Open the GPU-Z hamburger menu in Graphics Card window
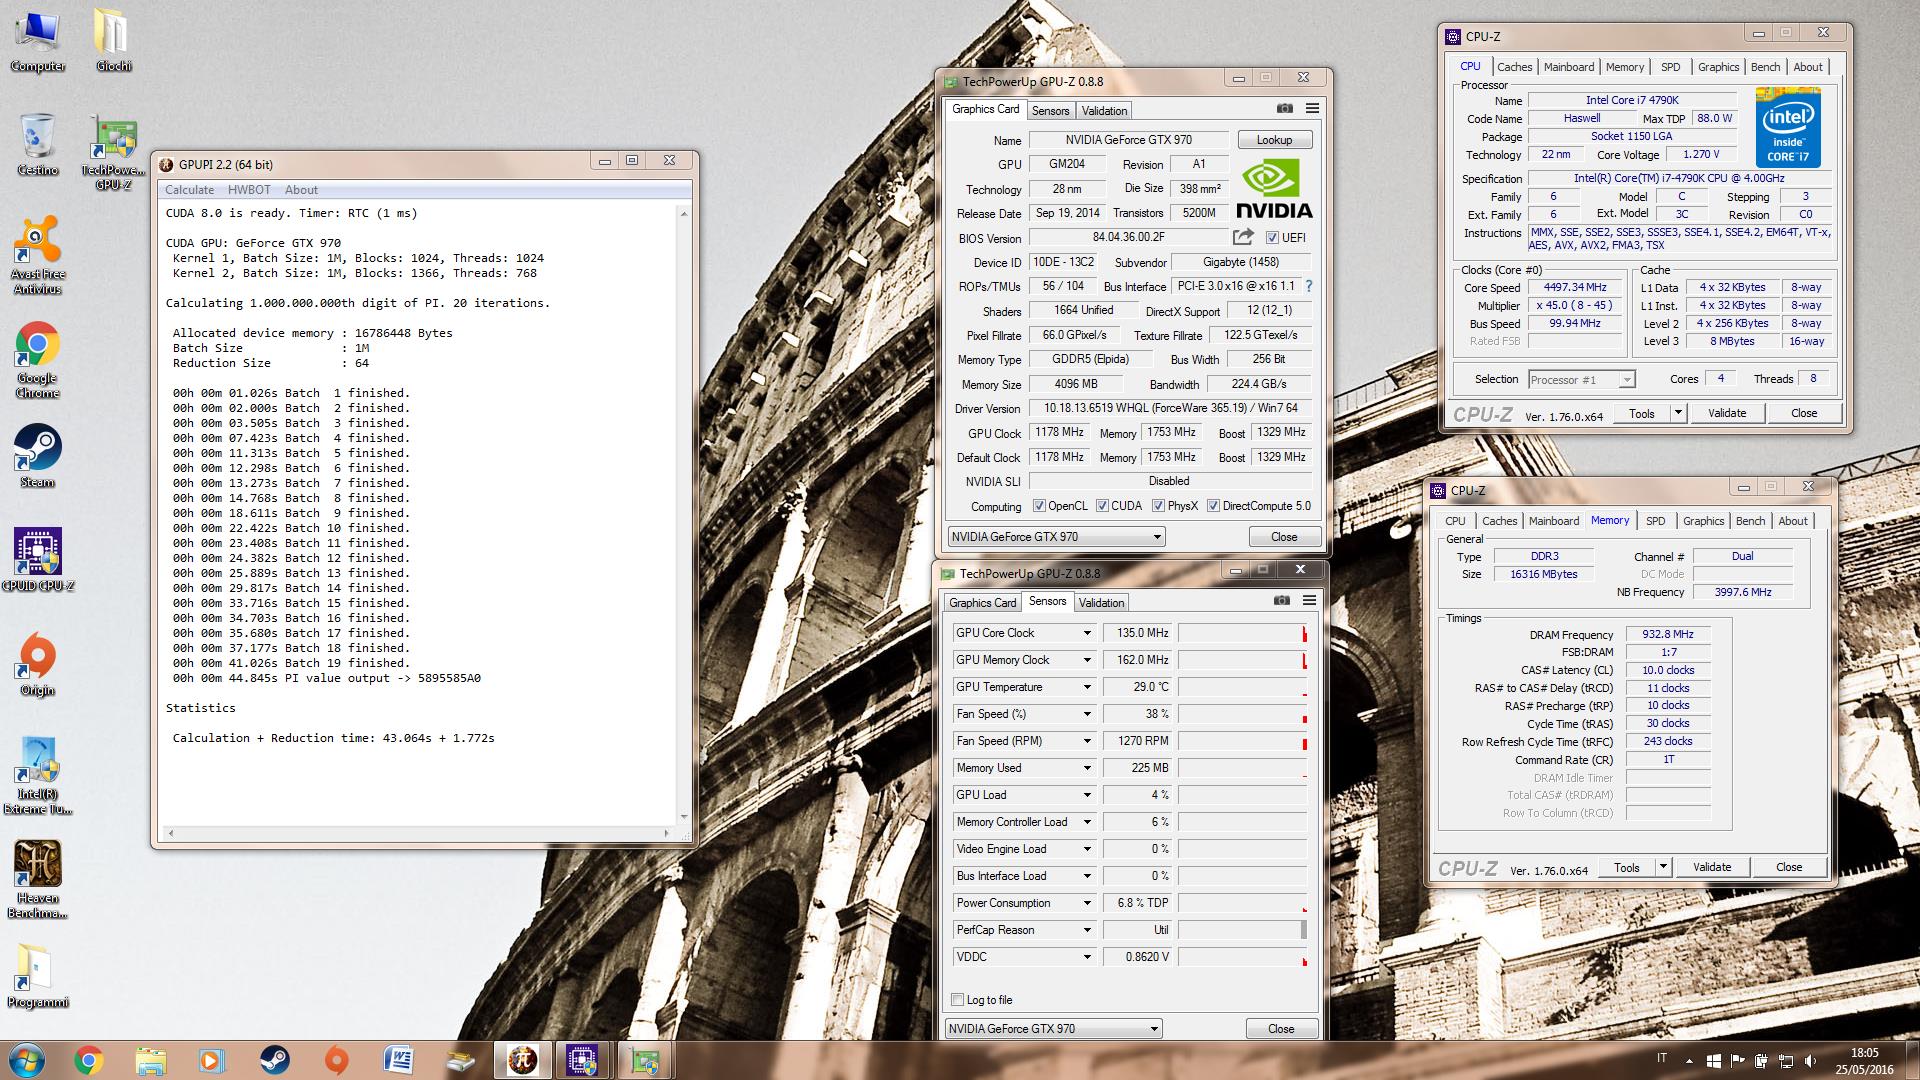This screenshot has width=1920, height=1080. coord(1312,108)
